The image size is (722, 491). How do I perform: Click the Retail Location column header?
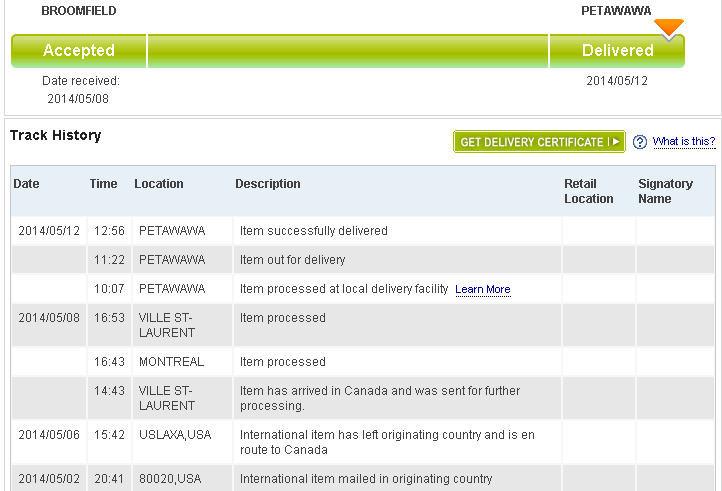pos(589,191)
